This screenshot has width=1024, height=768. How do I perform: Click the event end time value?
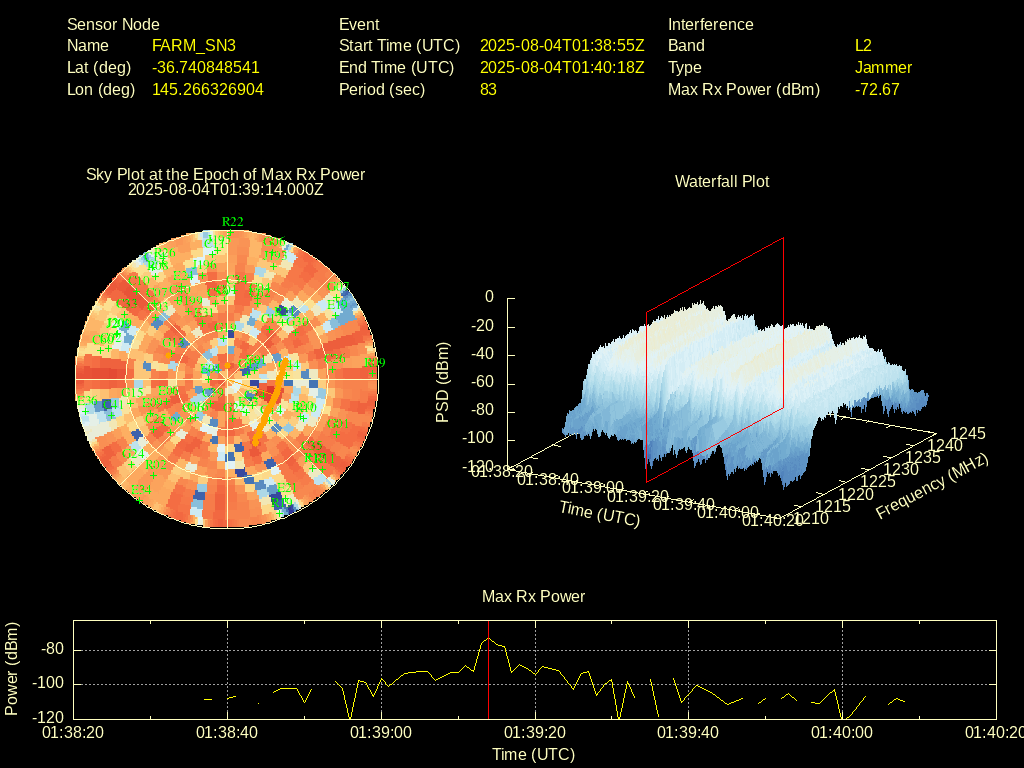(x=562, y=68)
